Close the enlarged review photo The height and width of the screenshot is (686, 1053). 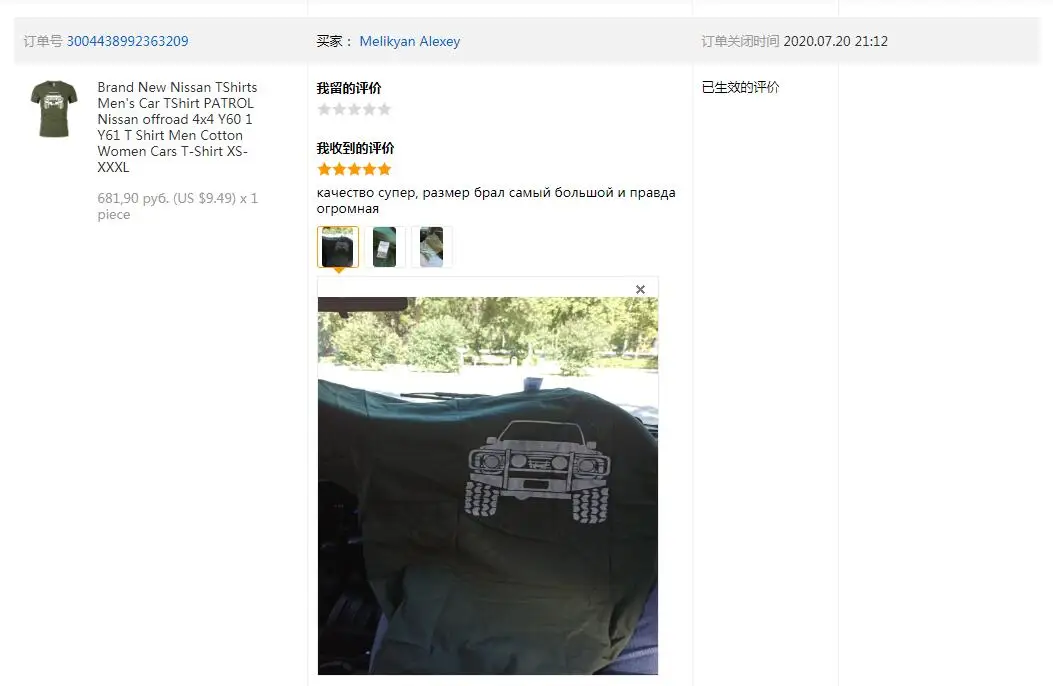[640, 289]
